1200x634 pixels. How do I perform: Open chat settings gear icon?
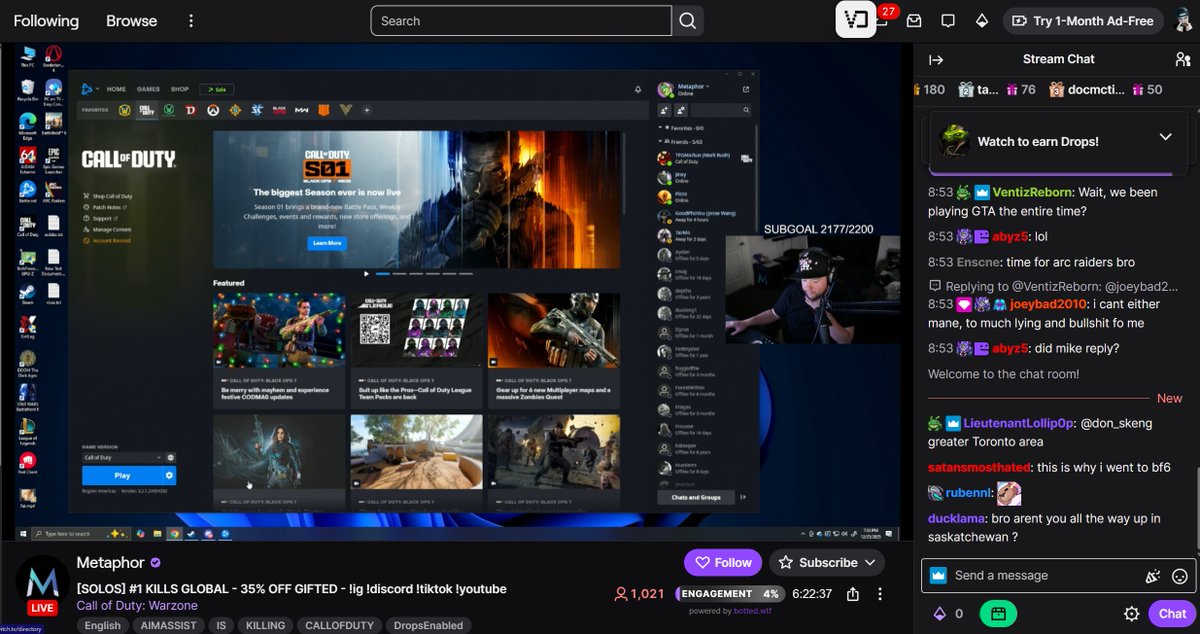click(1132, 613)
